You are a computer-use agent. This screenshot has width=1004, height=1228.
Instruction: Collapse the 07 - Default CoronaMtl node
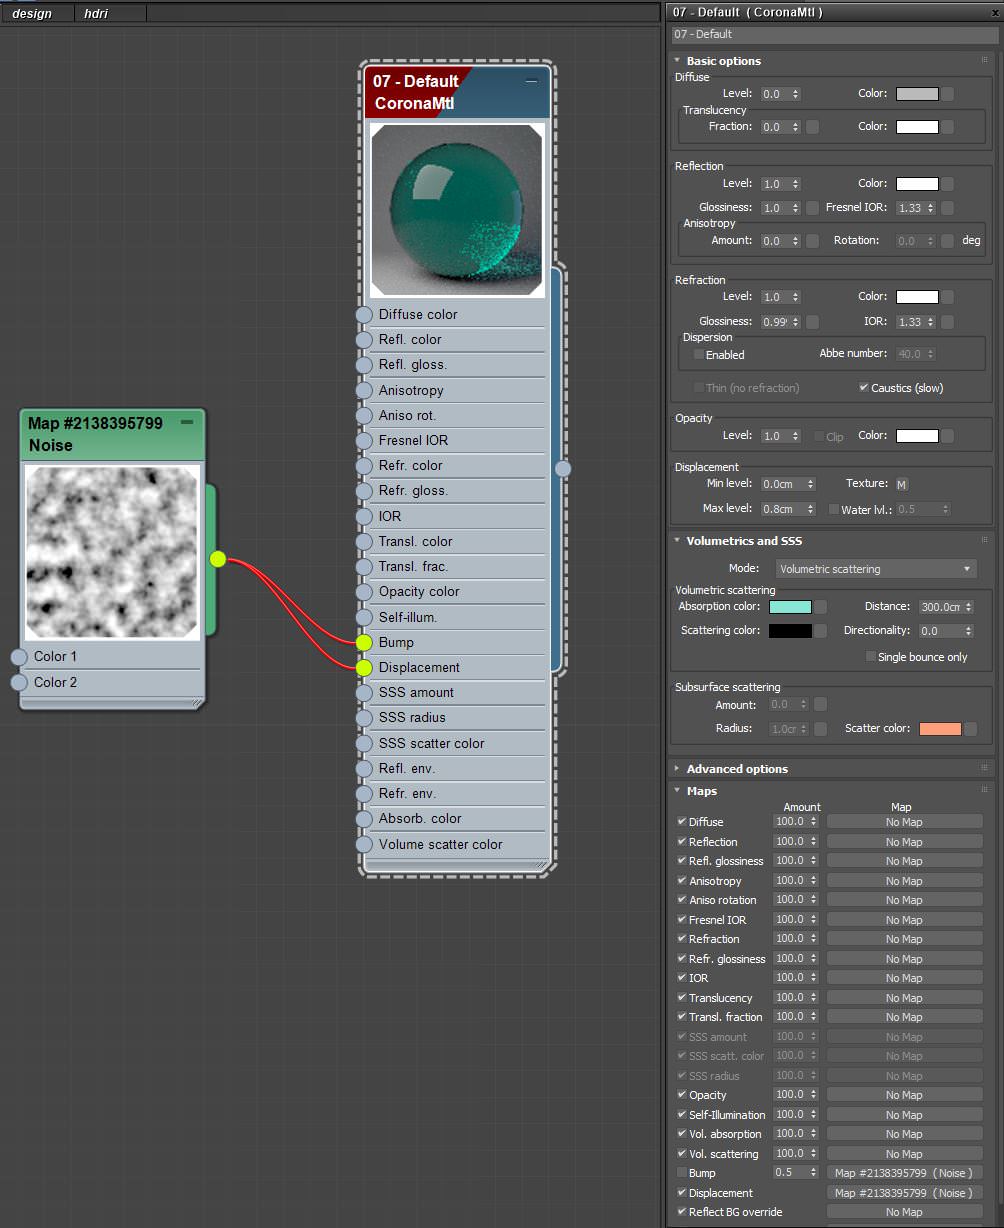(532, 81)
